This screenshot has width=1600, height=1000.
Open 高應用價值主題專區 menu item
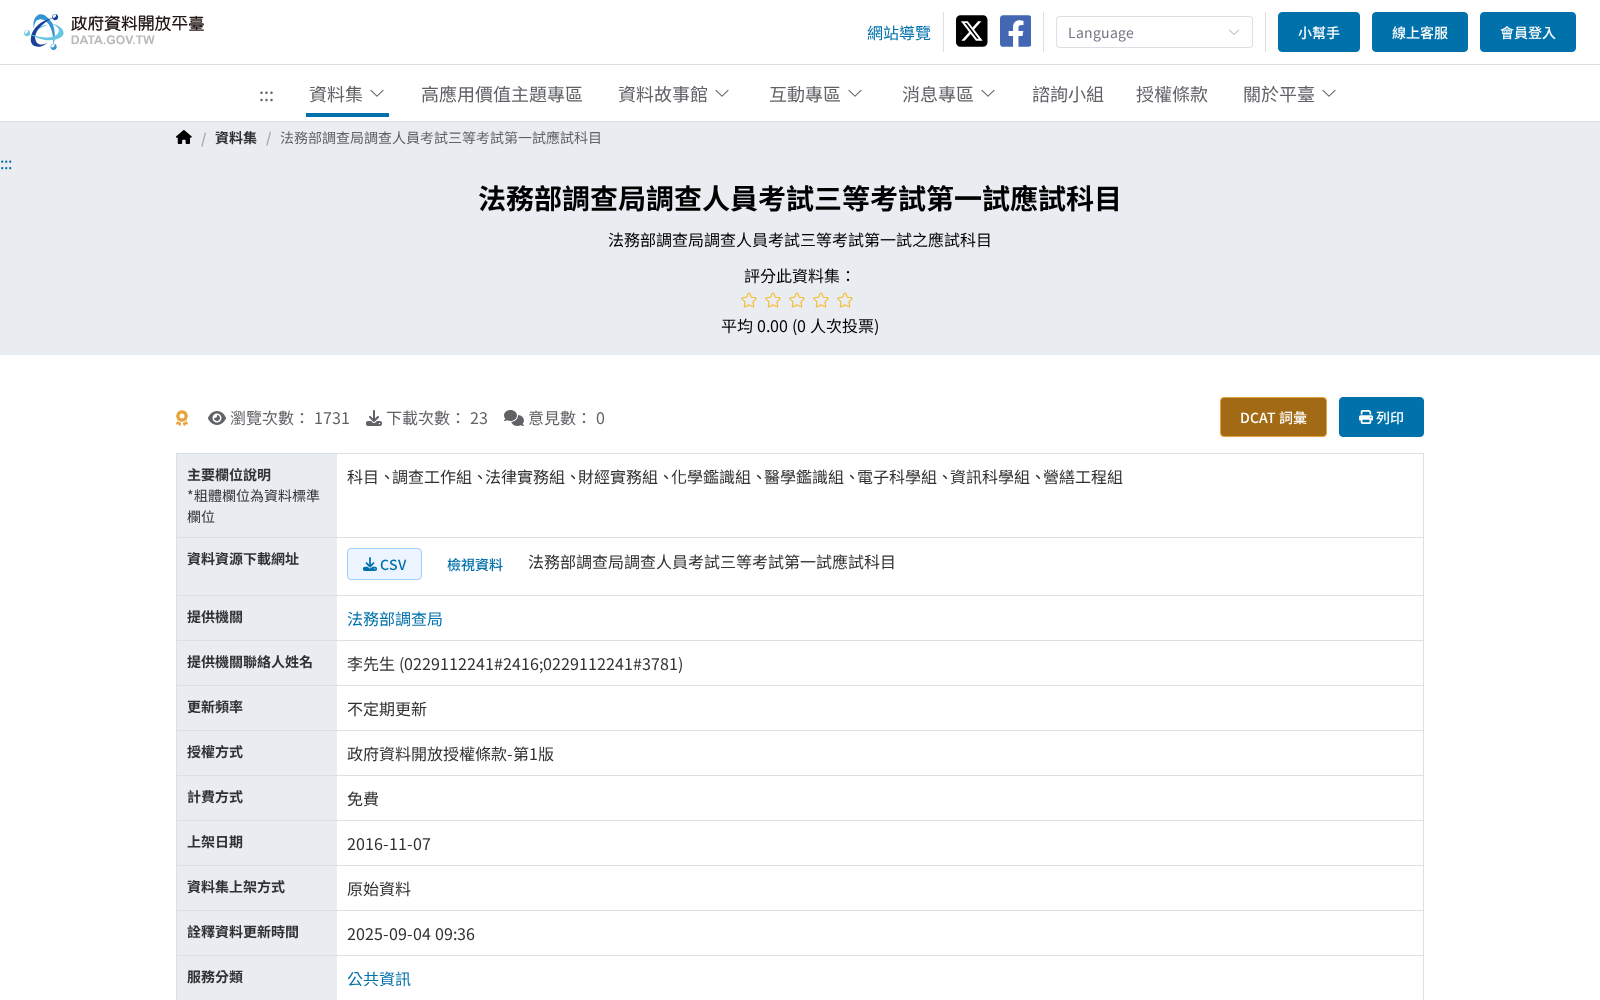tap(502, 94)
